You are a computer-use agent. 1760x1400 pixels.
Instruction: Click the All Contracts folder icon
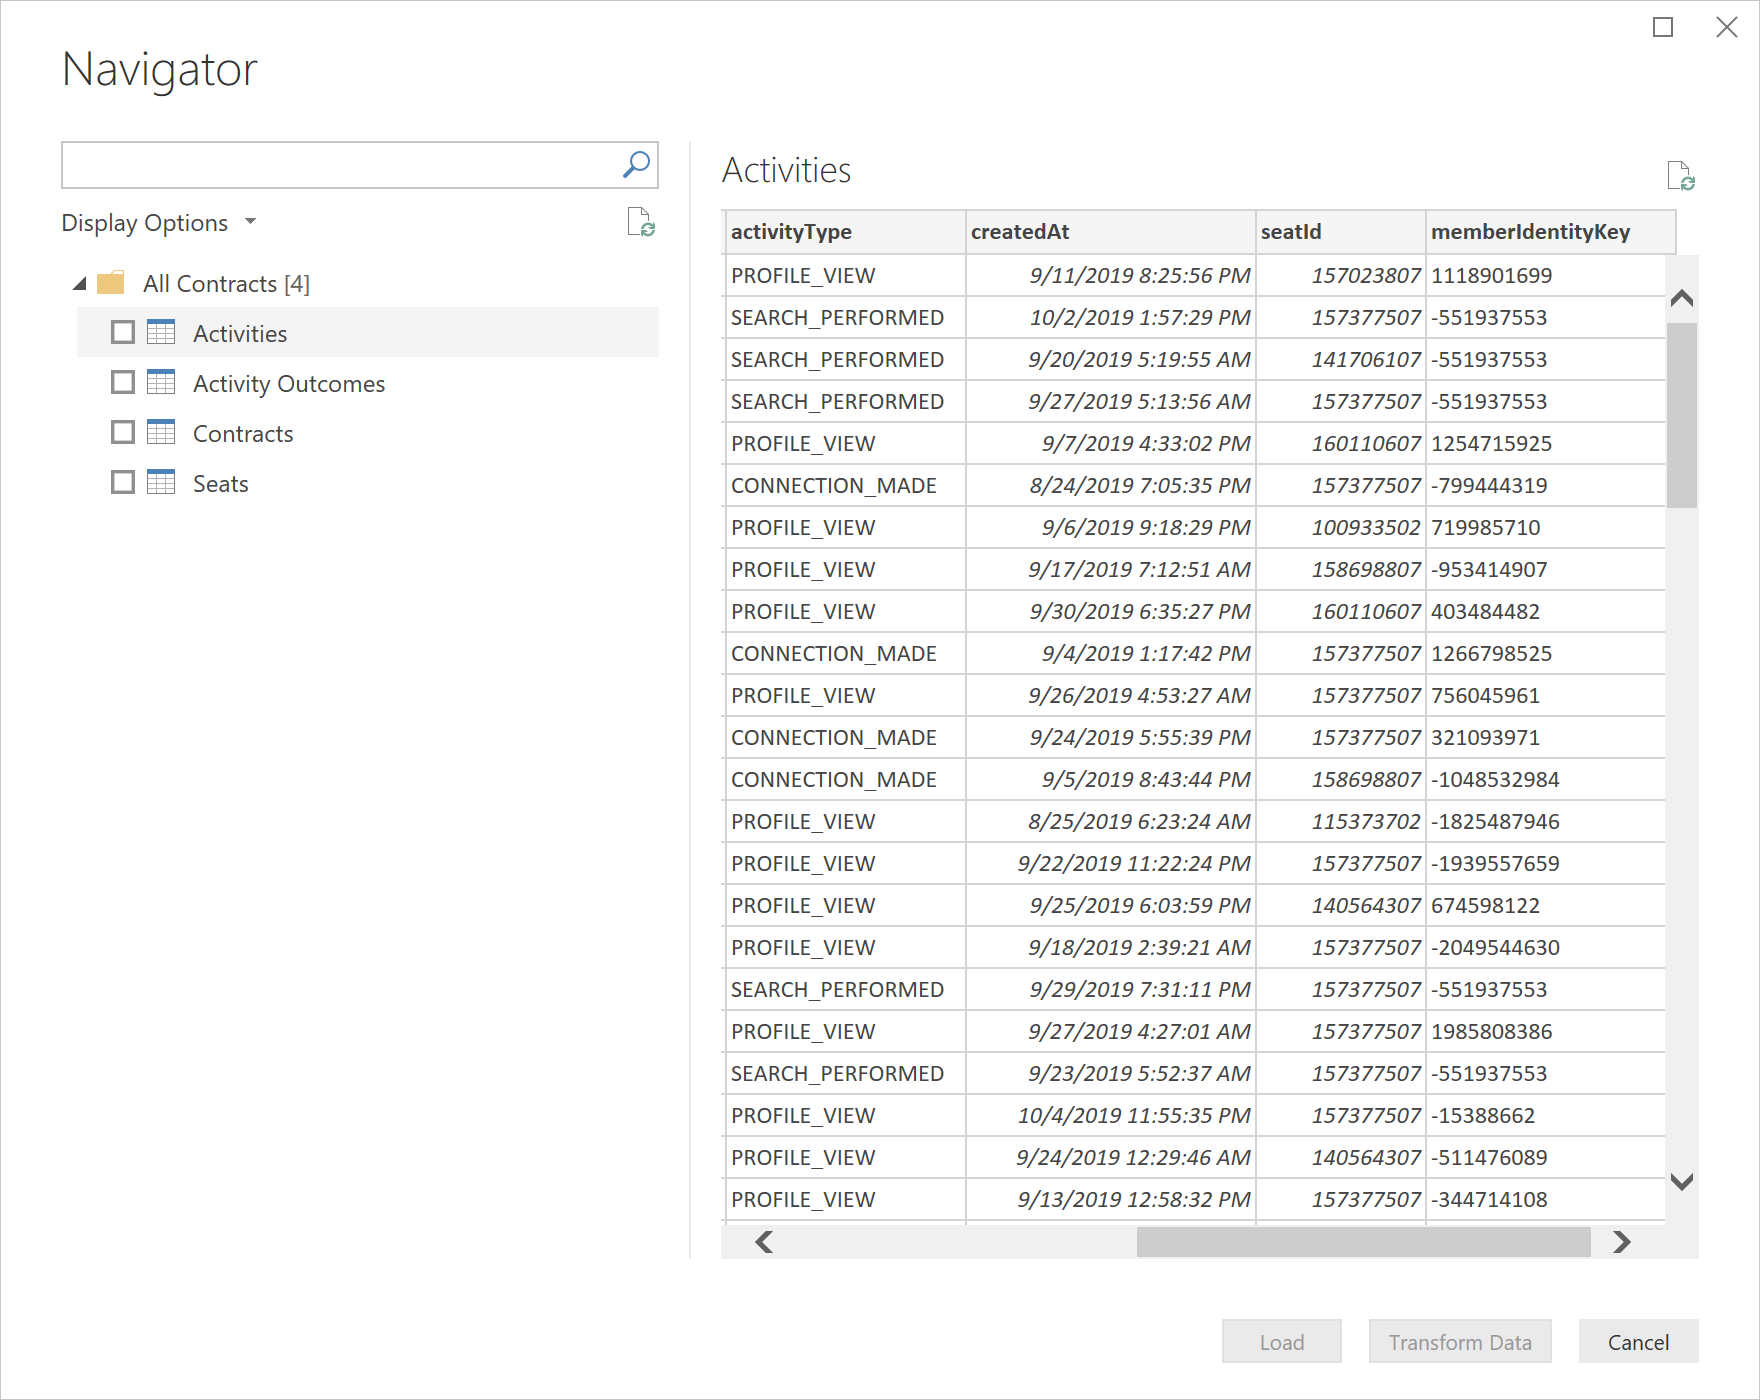pyautogui.click(x=111, y=283)
